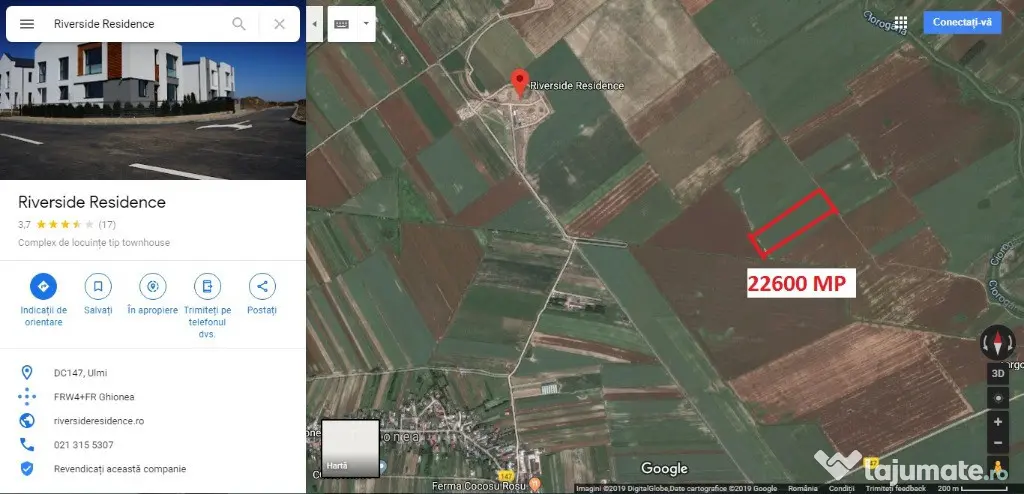
Task: Collapse the side panel arrow
Action: pos(315,24)
